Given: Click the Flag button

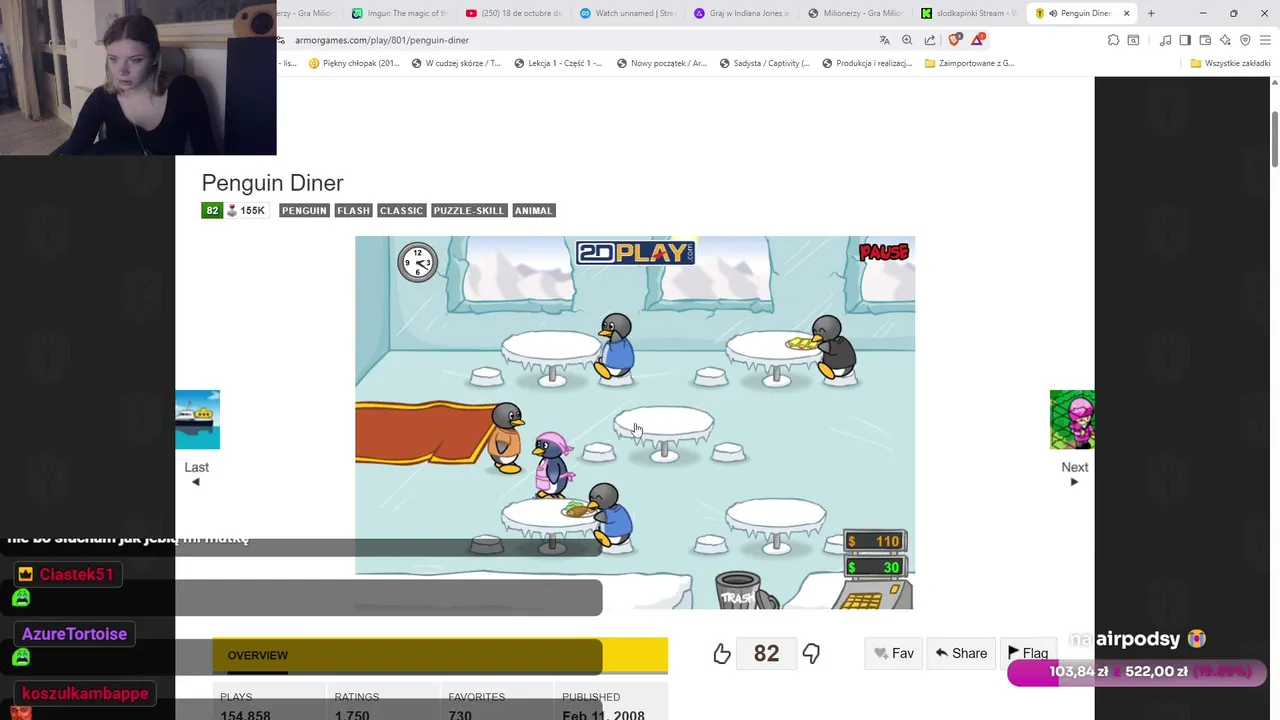Looking at the screenshot, I should point(1028,653).
